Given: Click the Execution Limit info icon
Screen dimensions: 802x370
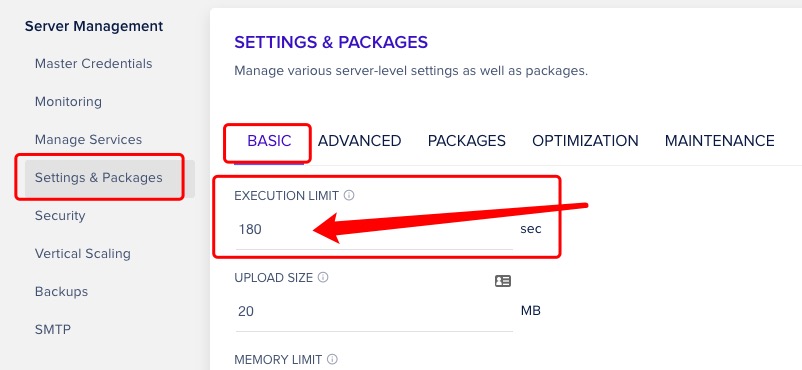Looking at the screenshot, I should [x=349, y=195].
